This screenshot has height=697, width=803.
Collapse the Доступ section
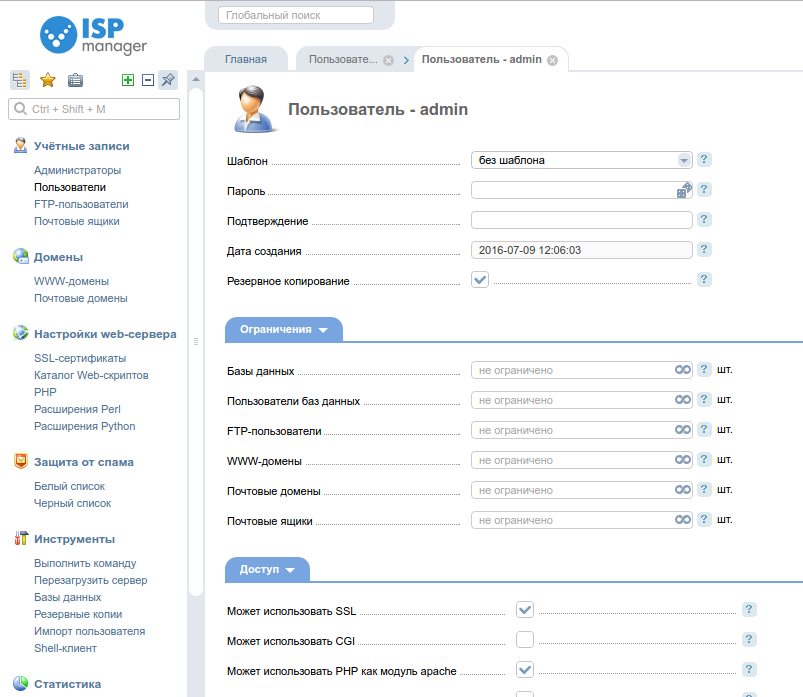(x=267, y=569)
